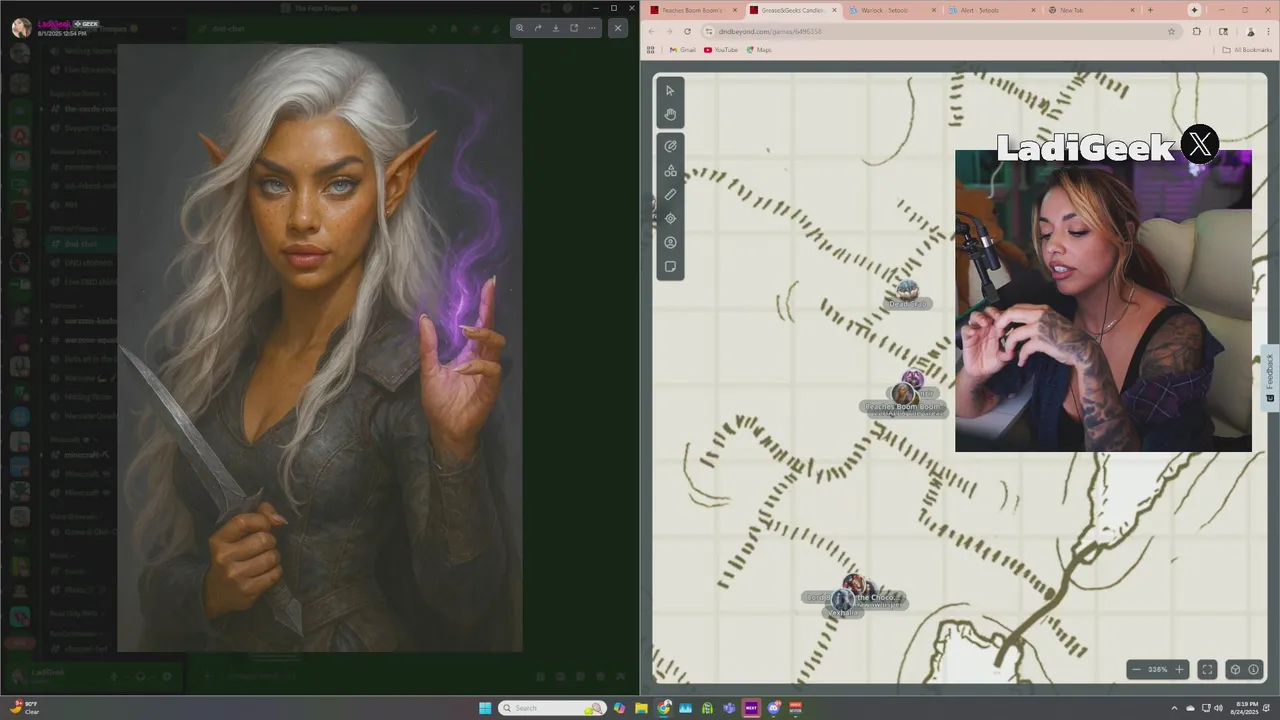Open more options in Discord image viewer

point(592,28)
